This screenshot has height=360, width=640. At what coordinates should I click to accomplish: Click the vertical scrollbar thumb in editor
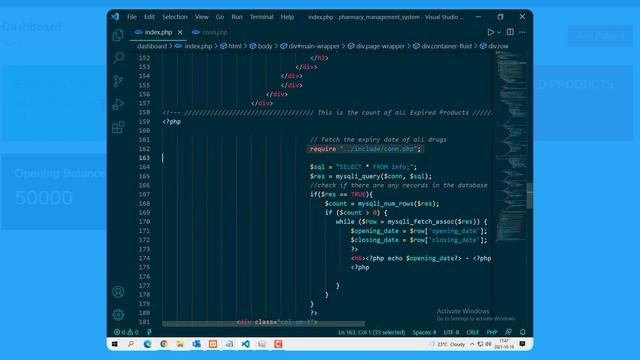[530, 196]
